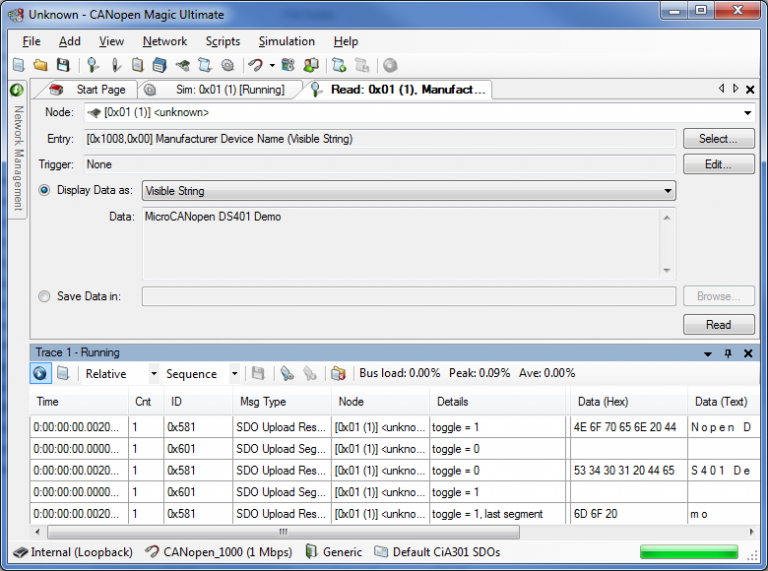The width and height of the screenshot is (768, 571).
Task: Open the Simulation menu
Action: point(286,41)
